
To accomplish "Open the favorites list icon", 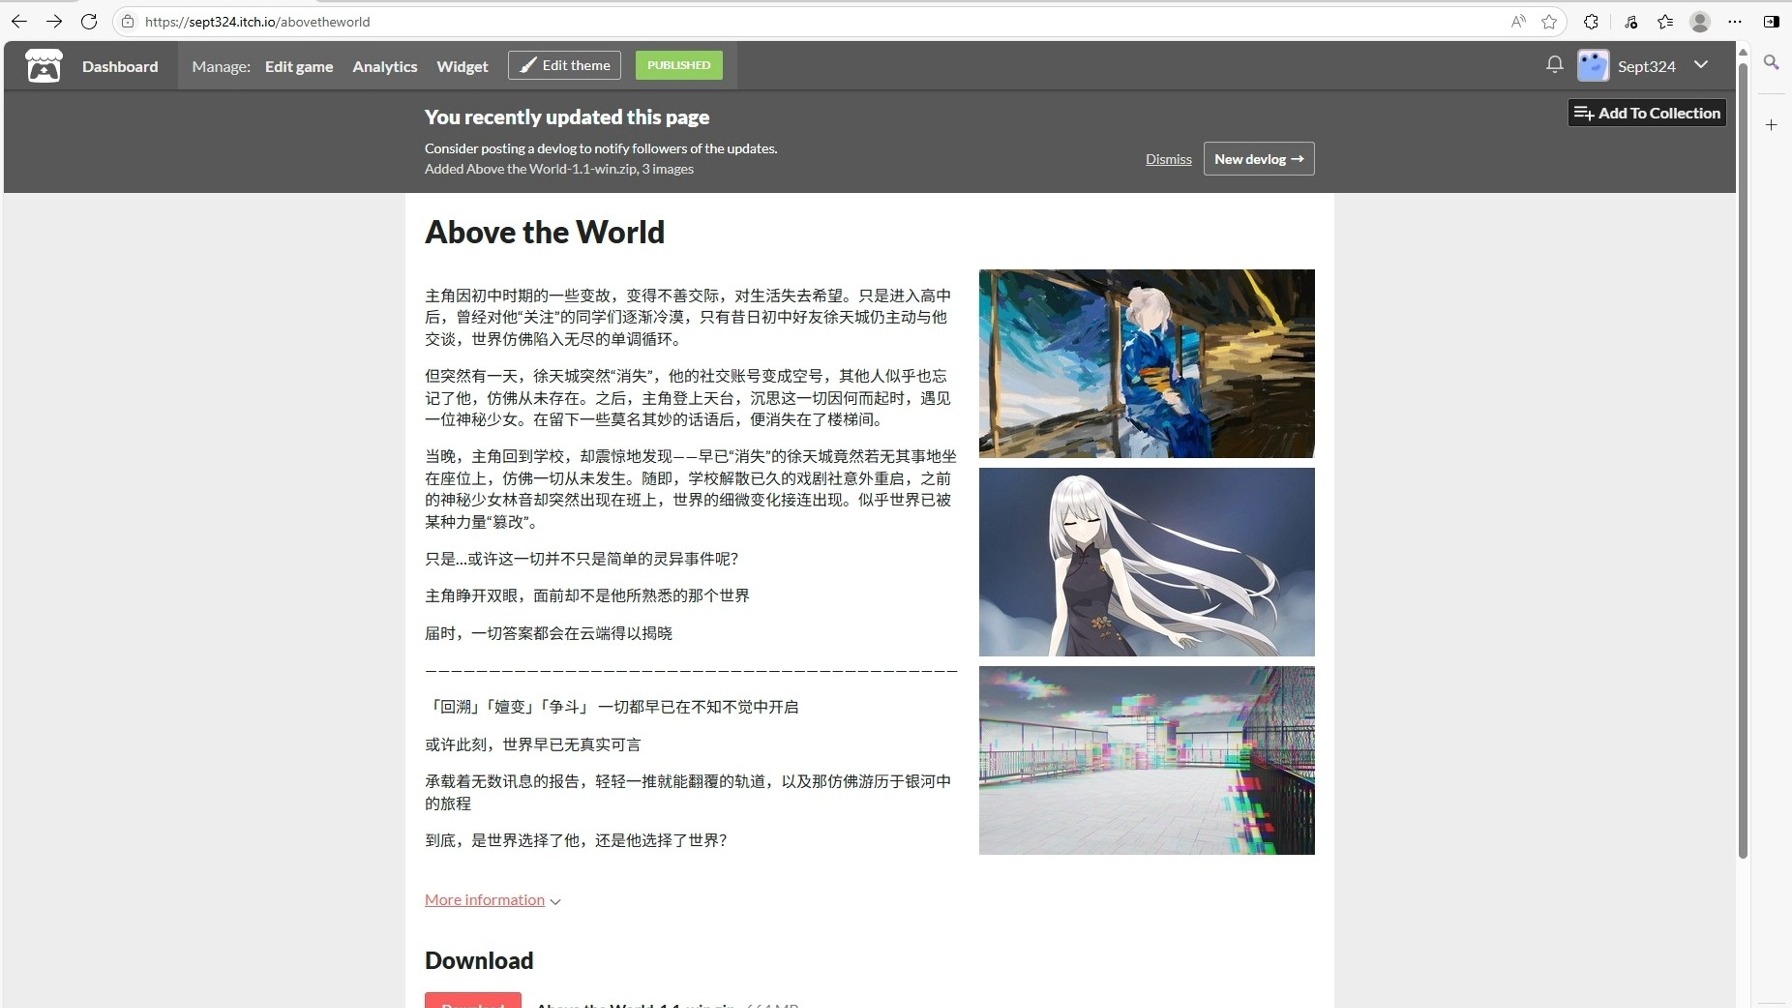I will [1665, 21].
